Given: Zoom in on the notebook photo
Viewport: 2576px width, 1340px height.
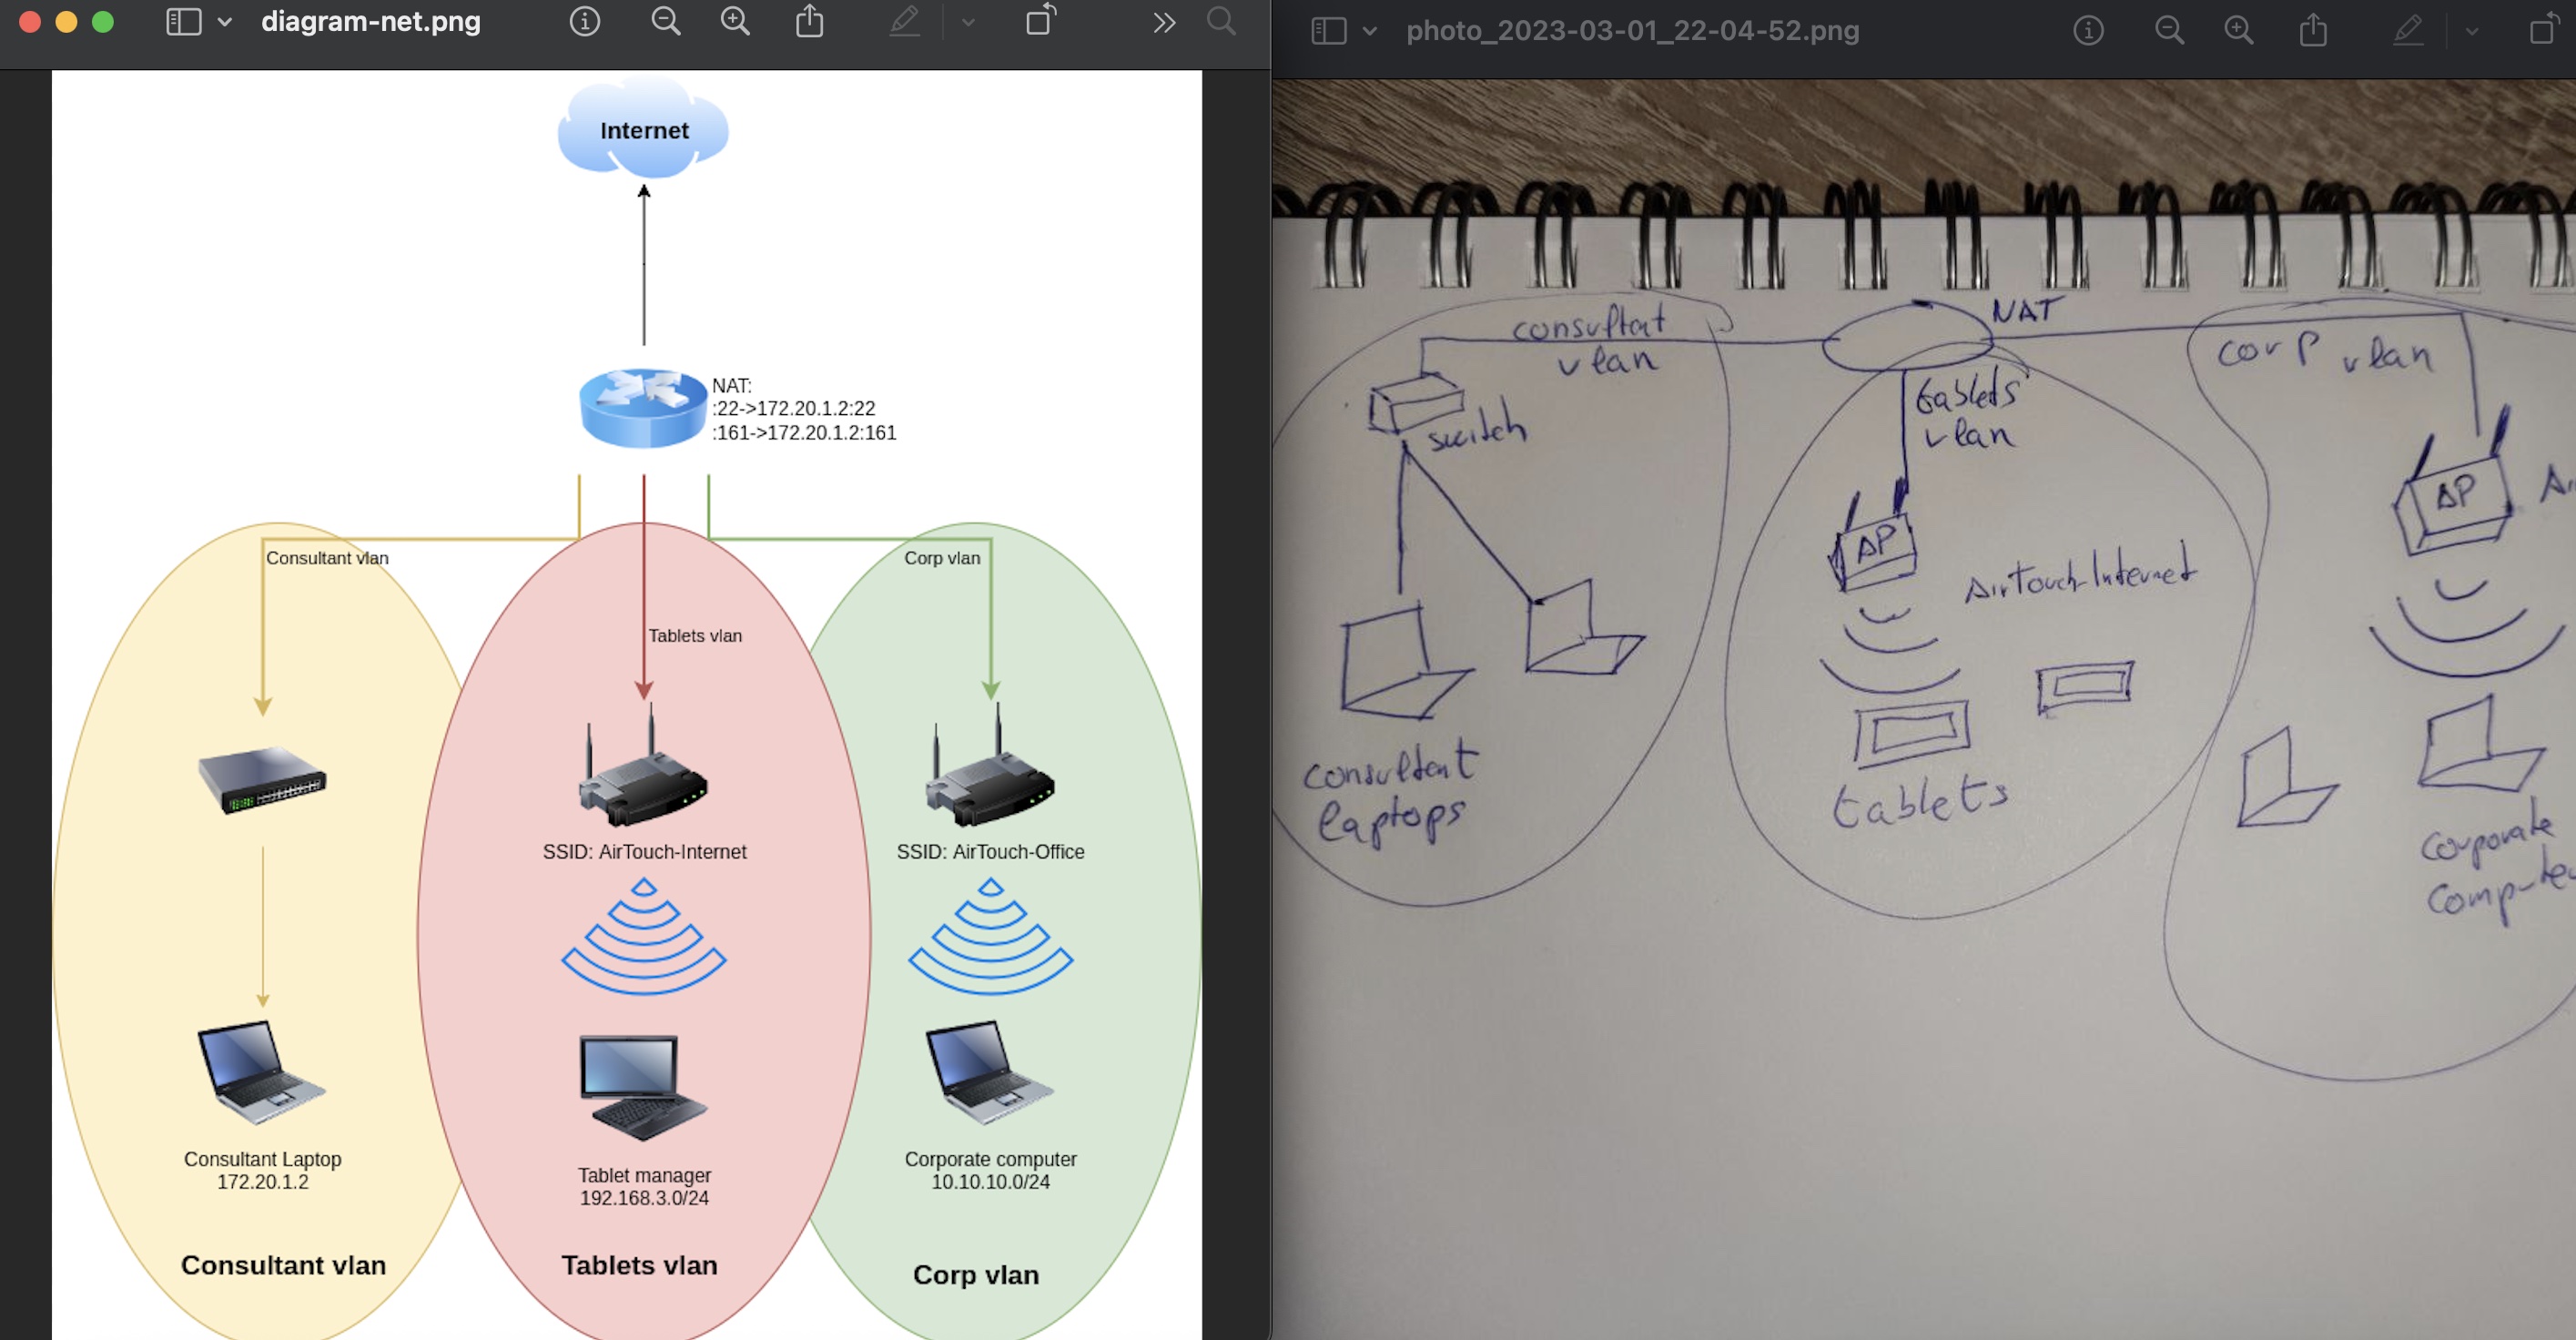Looking at the screenshot, I should [2239, 31].
